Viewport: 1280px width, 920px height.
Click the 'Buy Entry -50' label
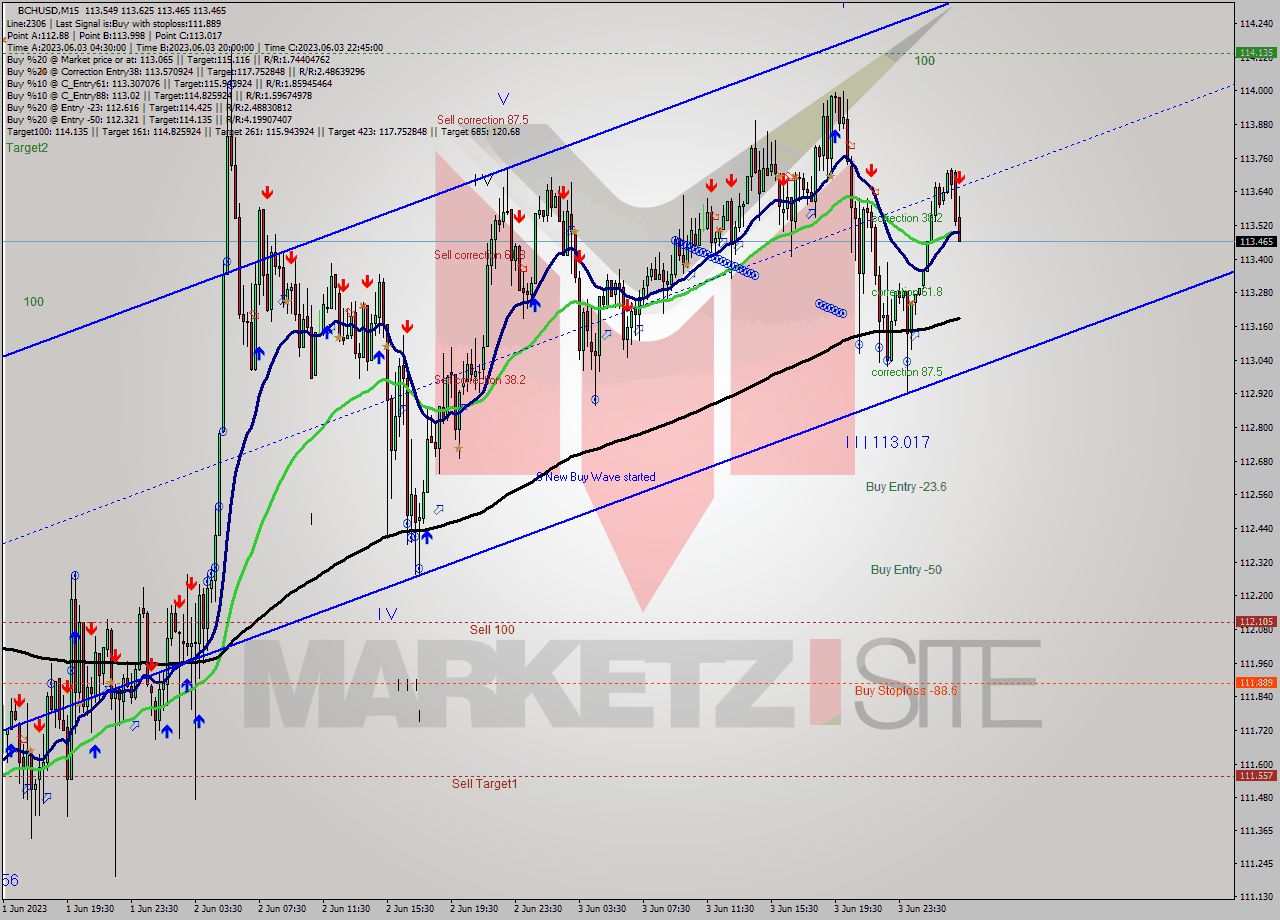[906, 570]
